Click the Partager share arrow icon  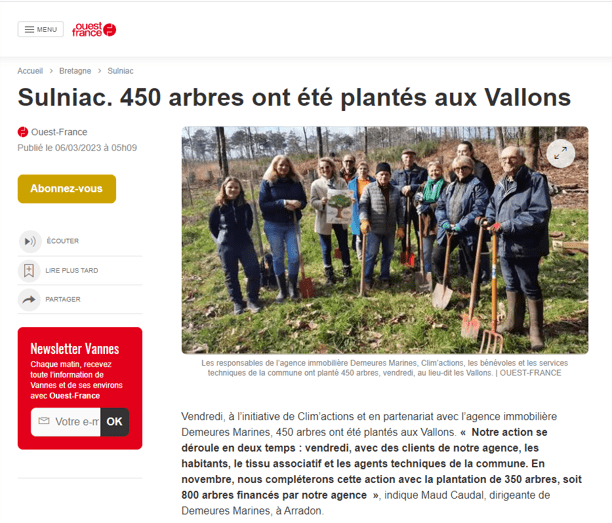(x=29, y=300)
